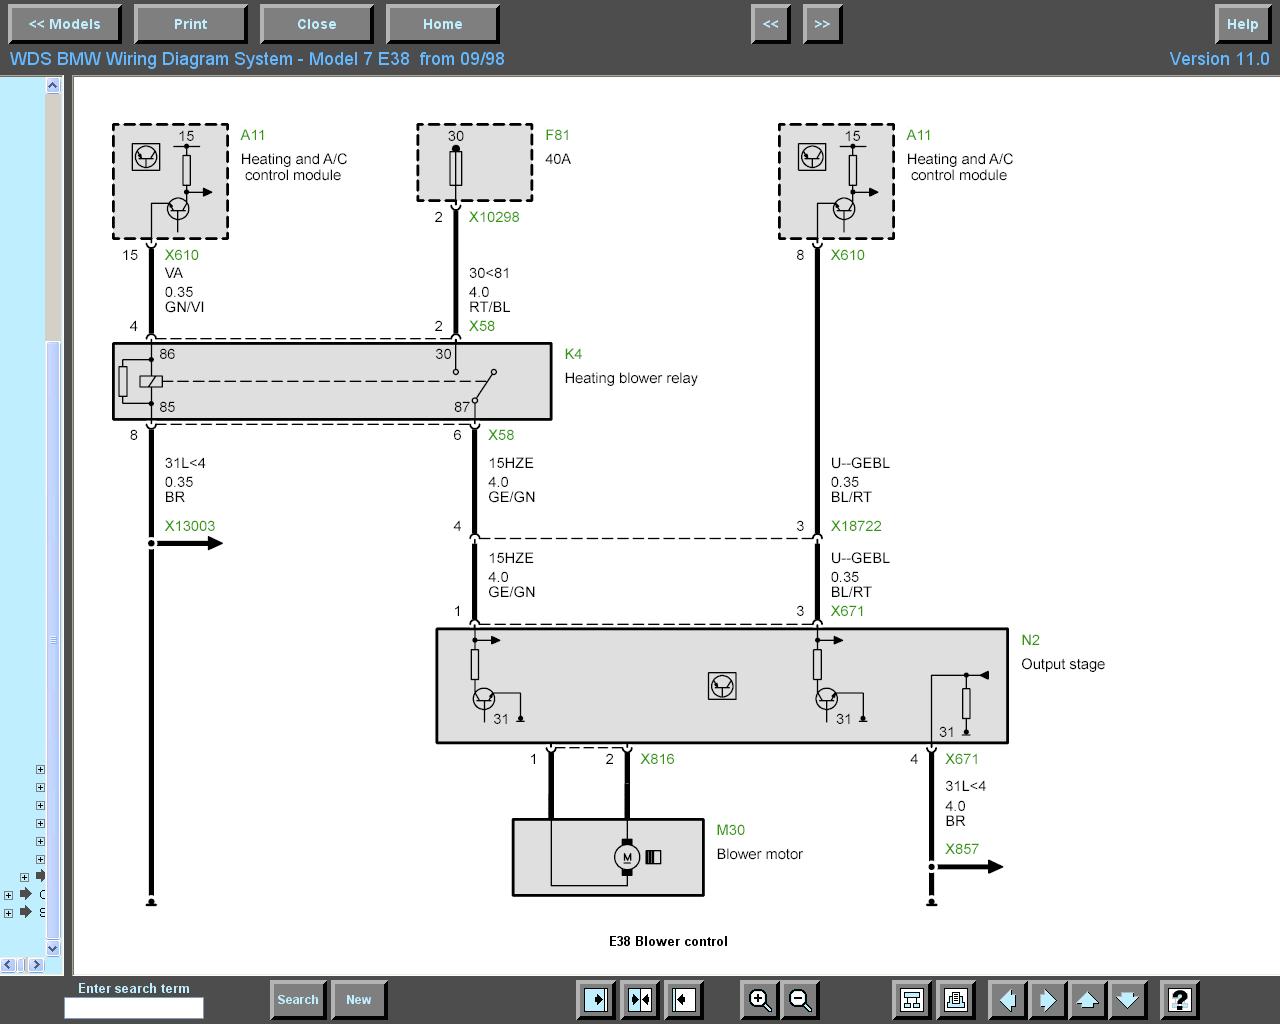Image resolution: width=1280 pixels, height=1024 pixels.
Task: Click the 'Output stage' label
Action: pyautogui.click(x=1063, y=664)
